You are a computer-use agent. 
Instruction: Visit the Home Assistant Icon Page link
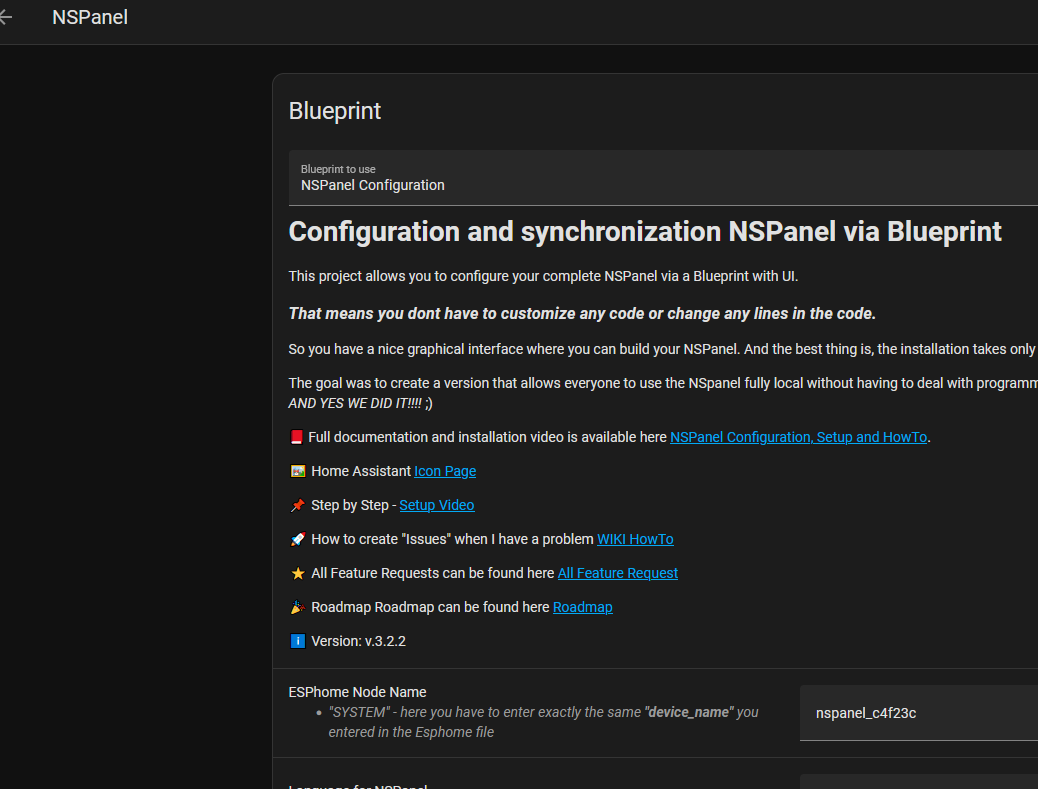[x=444, y=470]
